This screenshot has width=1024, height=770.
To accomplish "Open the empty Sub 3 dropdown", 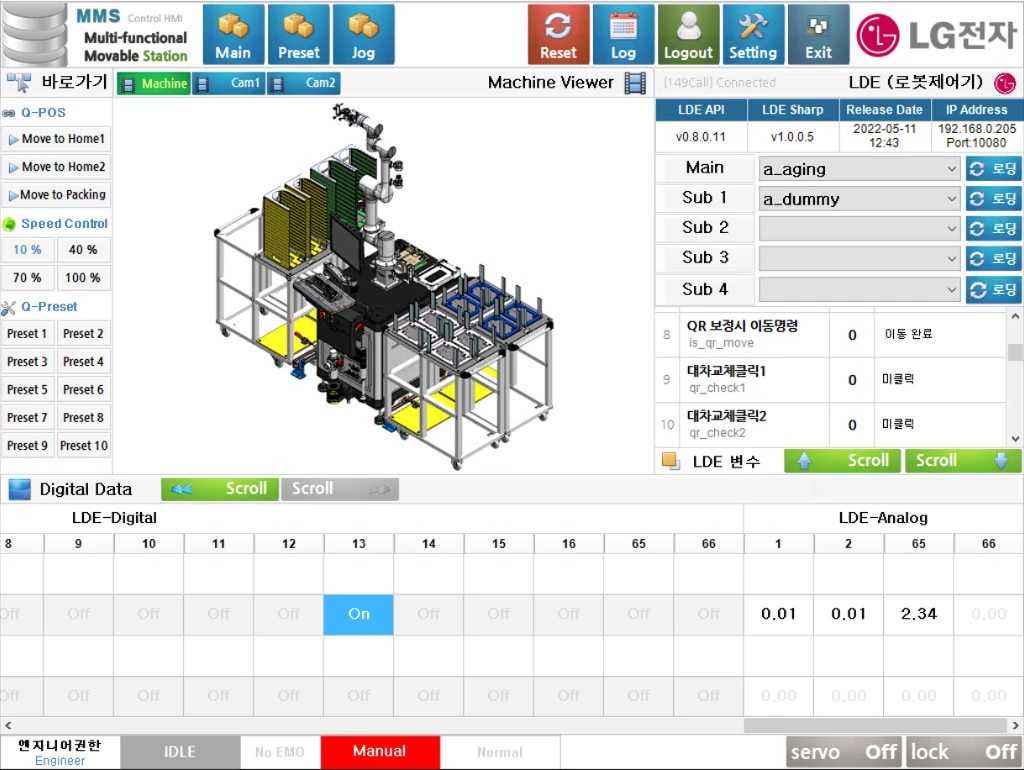I will click(x=859, y=259).
